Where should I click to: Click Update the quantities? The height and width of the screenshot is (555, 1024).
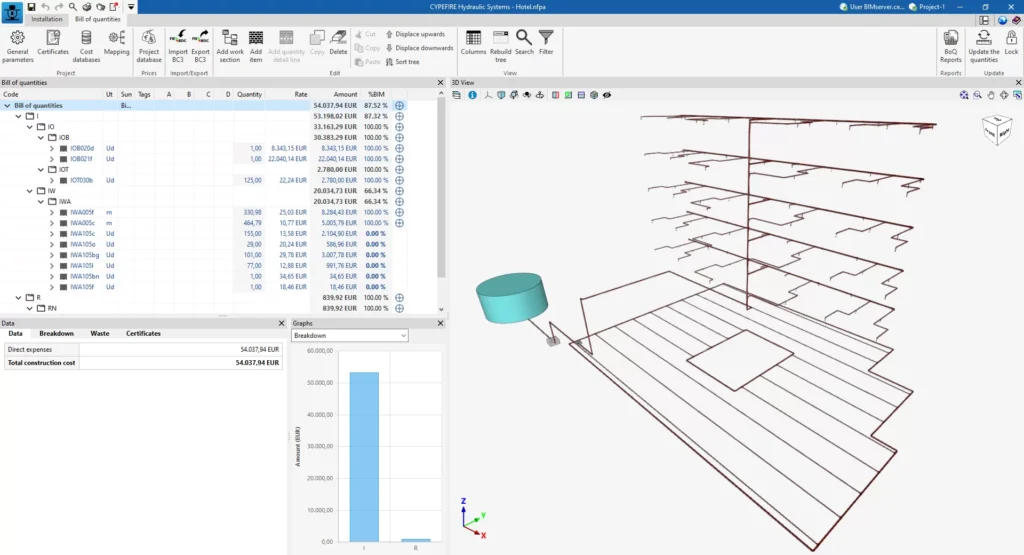pos(984,46)
